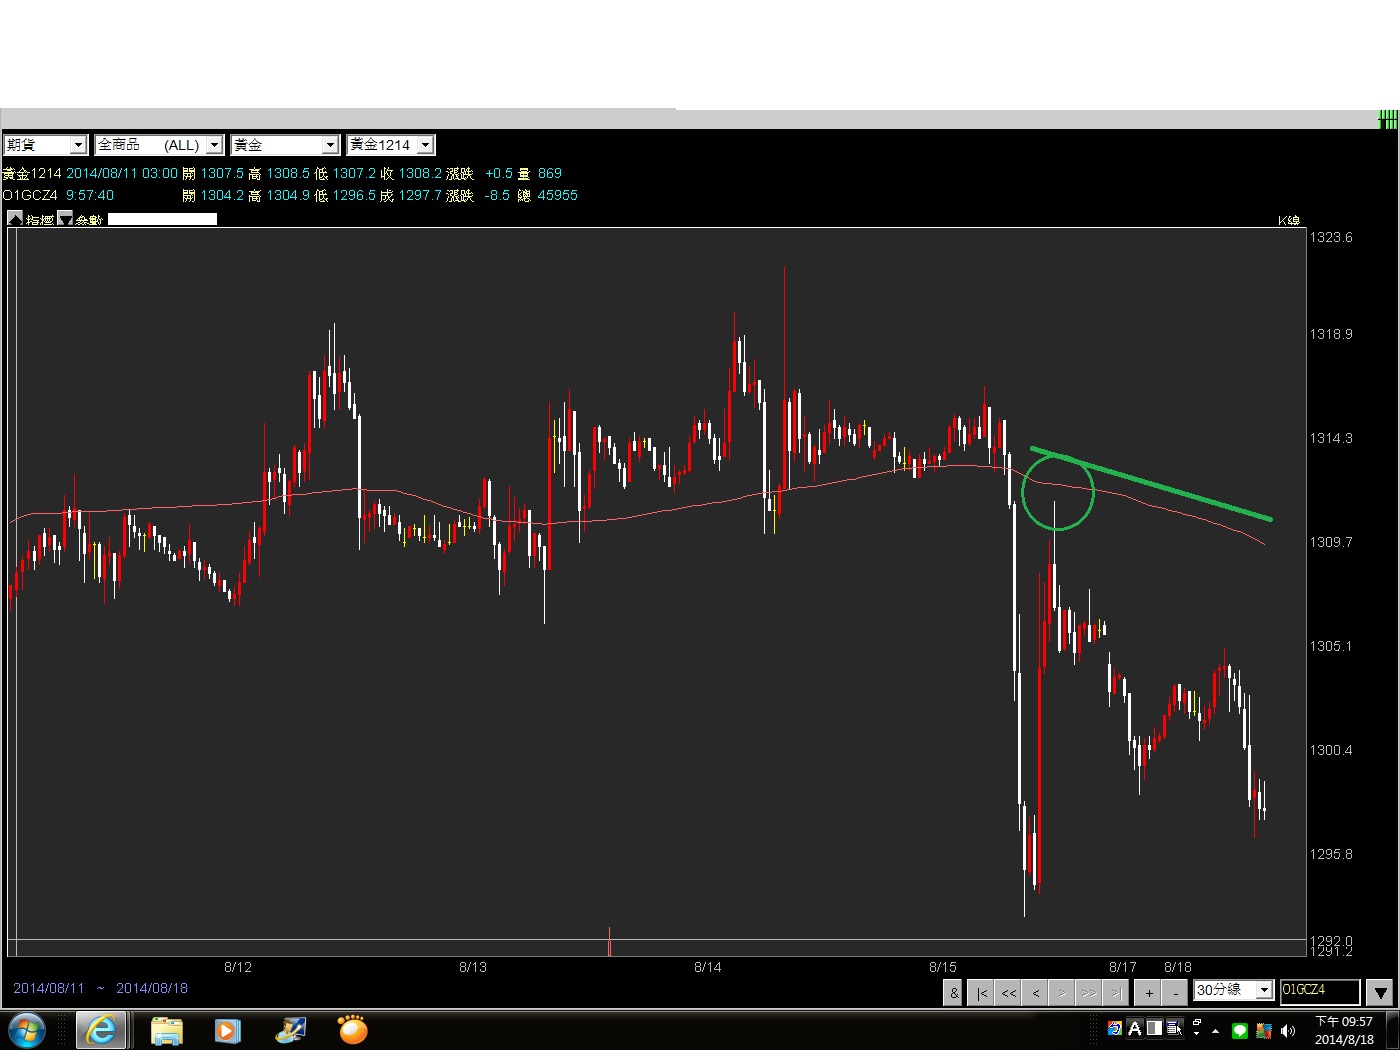
Task: Step chart back with < button
Action: [x=1036, y=992]
